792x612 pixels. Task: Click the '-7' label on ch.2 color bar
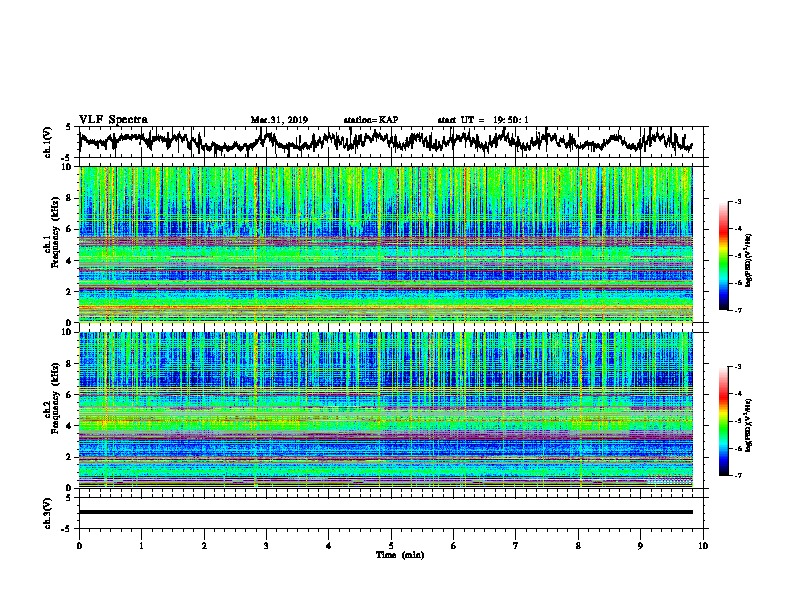pyautogui.click(x=738, y=475)
